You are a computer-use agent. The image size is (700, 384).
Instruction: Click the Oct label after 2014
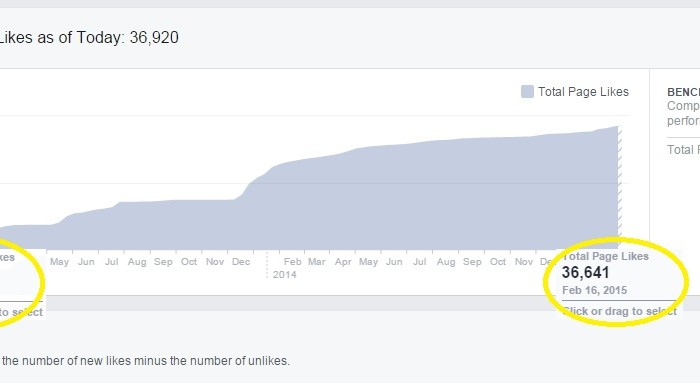pos(498,262)
